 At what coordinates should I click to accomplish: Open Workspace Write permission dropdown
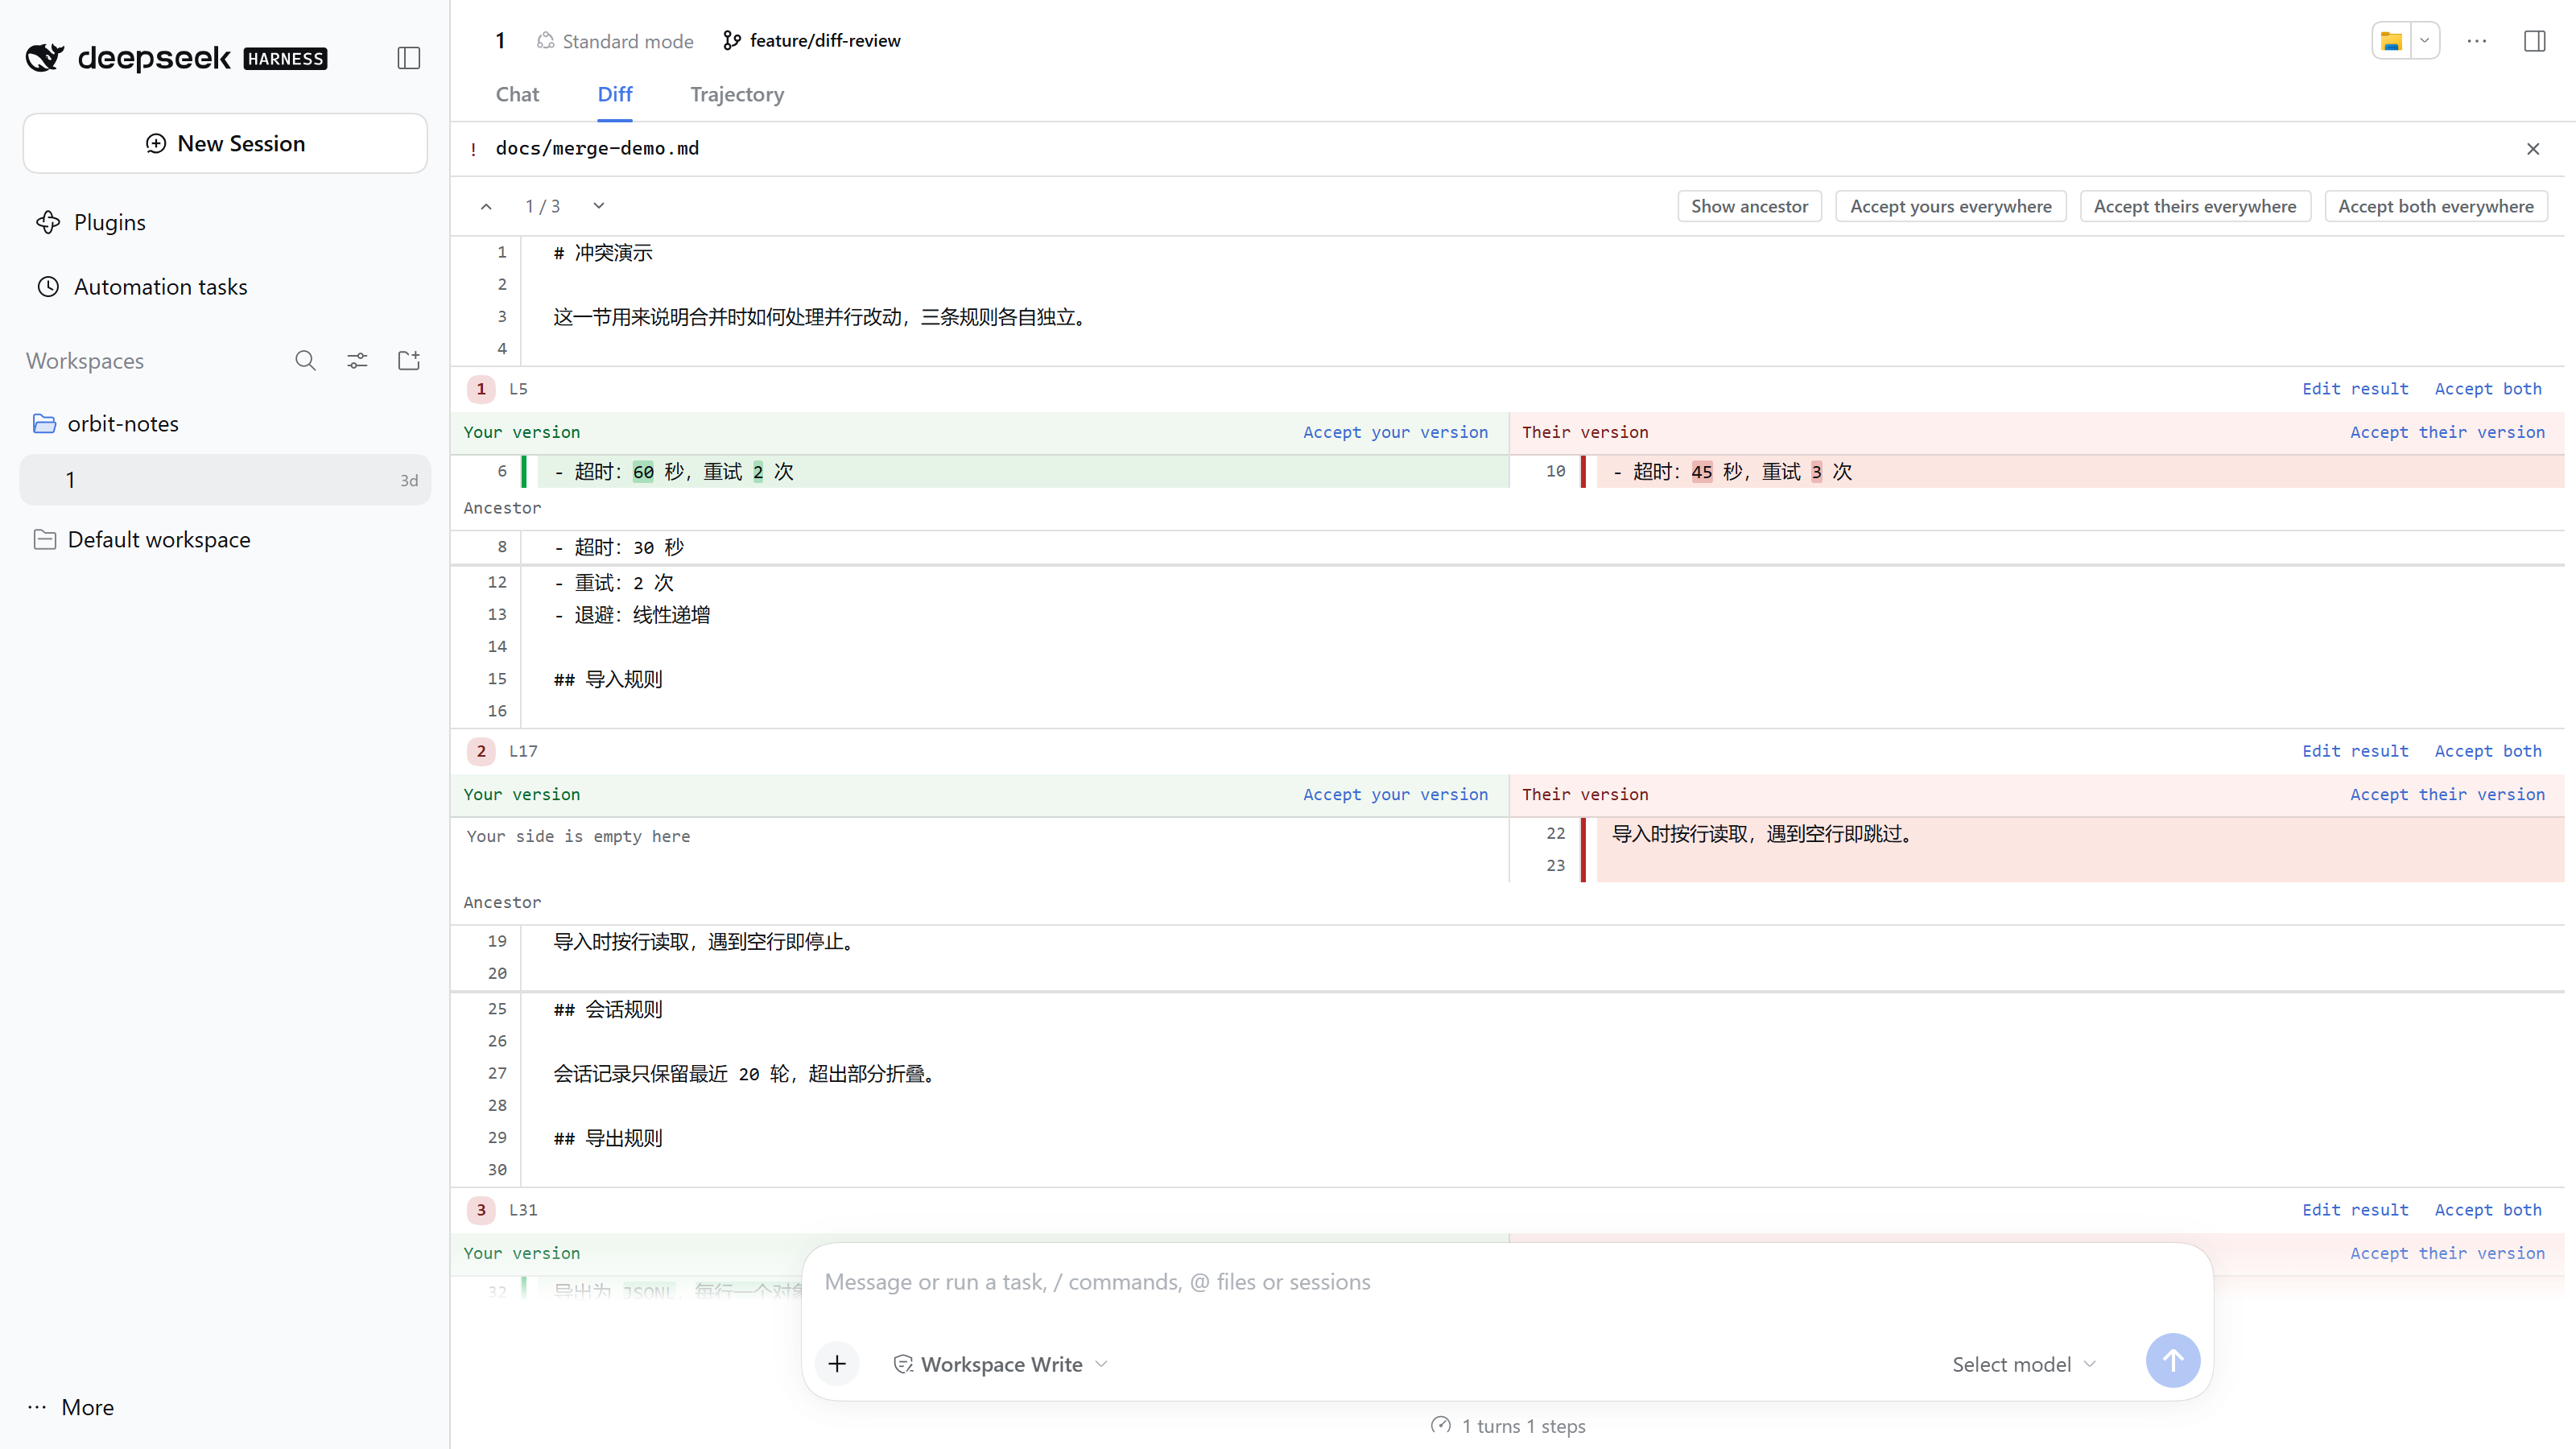(999, 1364)
